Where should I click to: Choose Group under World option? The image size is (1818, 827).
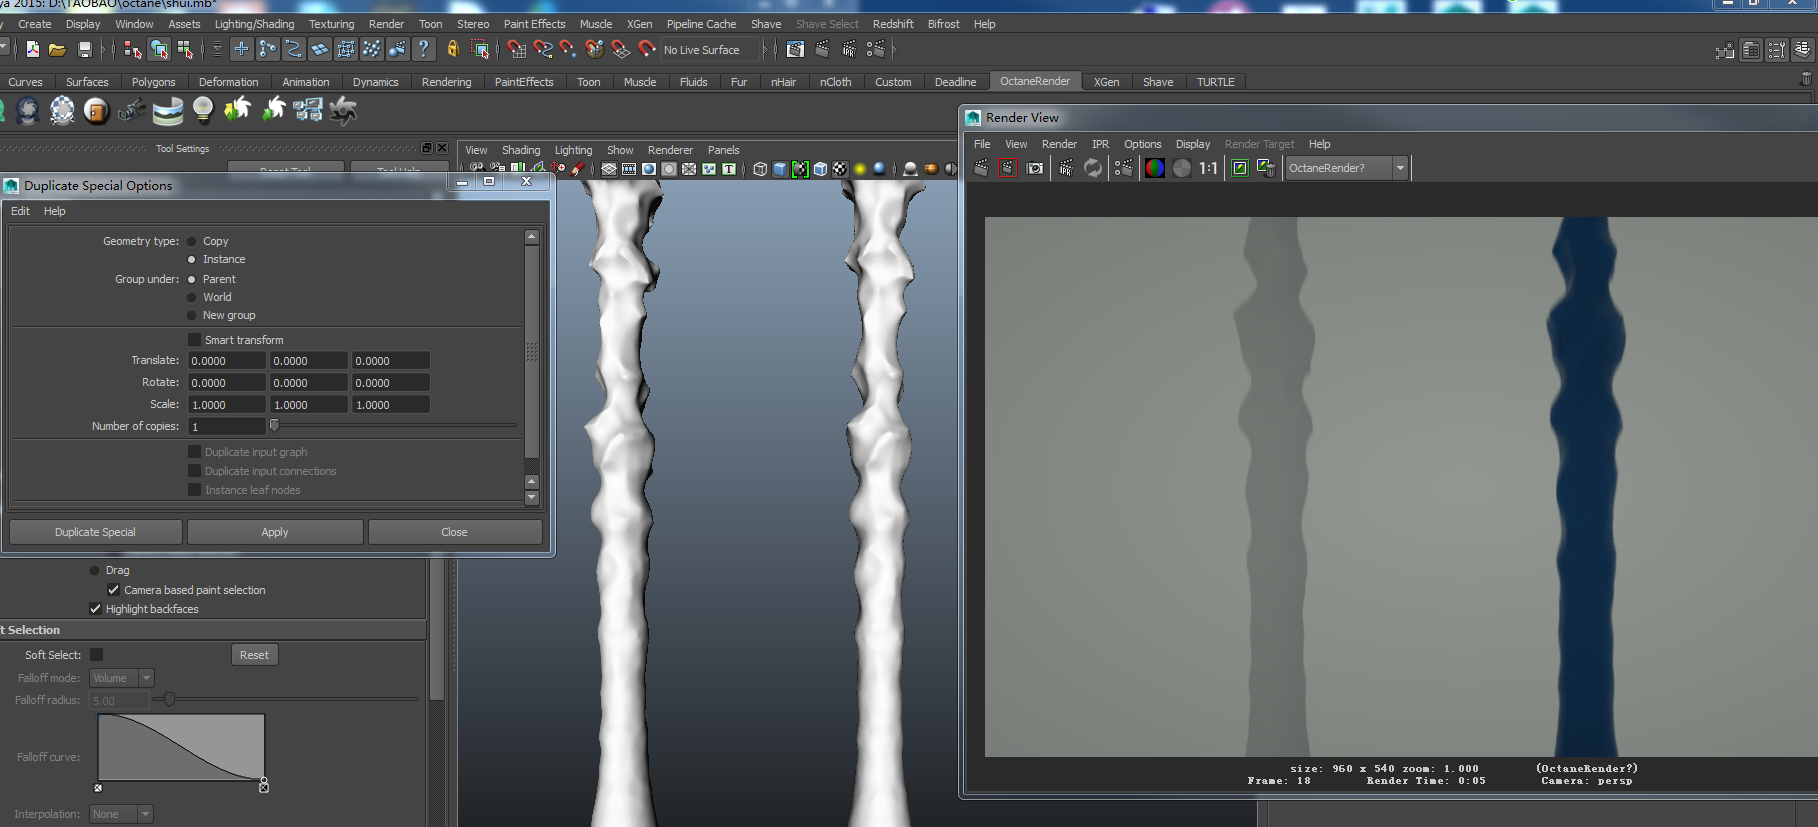click(192, 297)
